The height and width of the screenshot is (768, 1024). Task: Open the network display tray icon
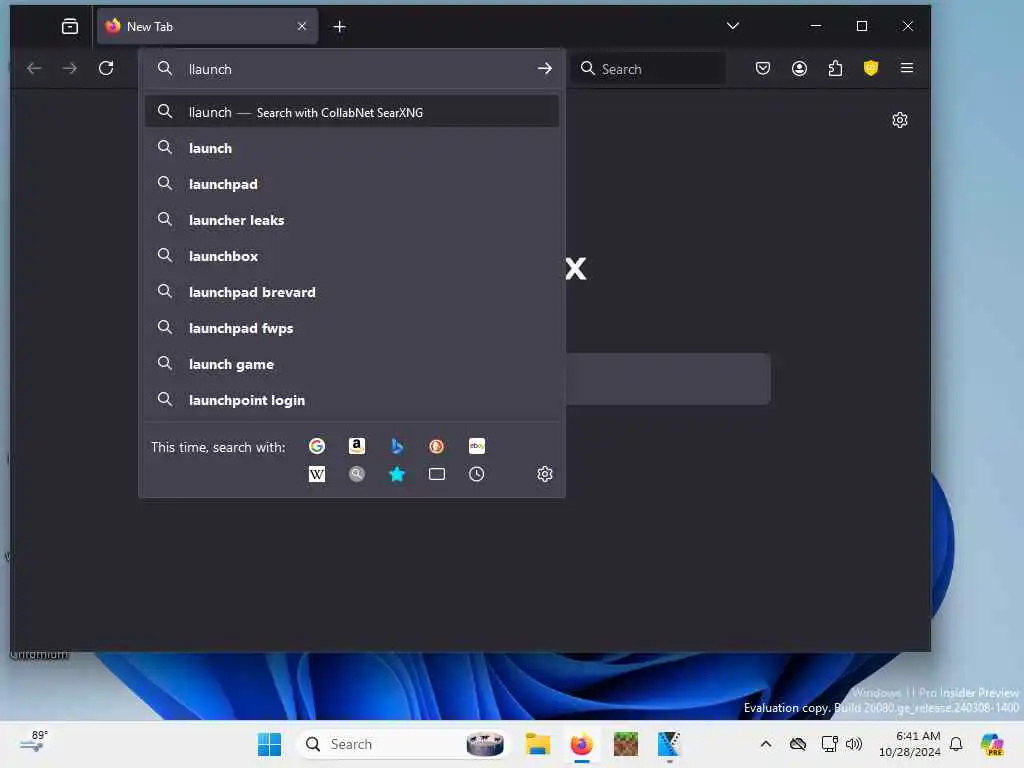pyautogui.click(x=829, y=744)
